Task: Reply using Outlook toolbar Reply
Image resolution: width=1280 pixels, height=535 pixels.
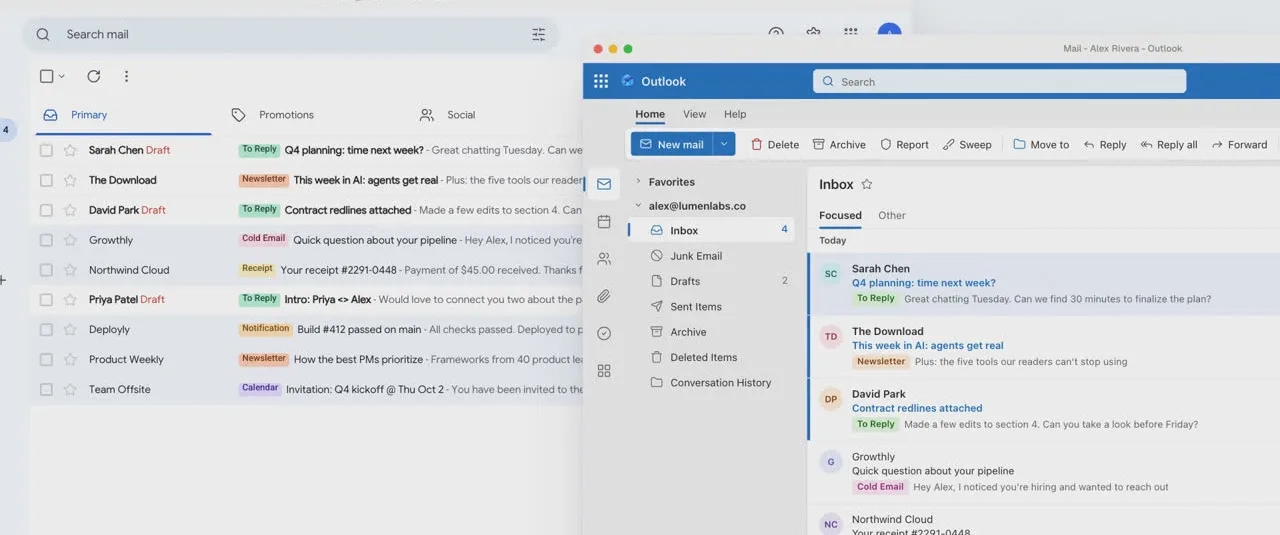Action: tap(1104, 144)
